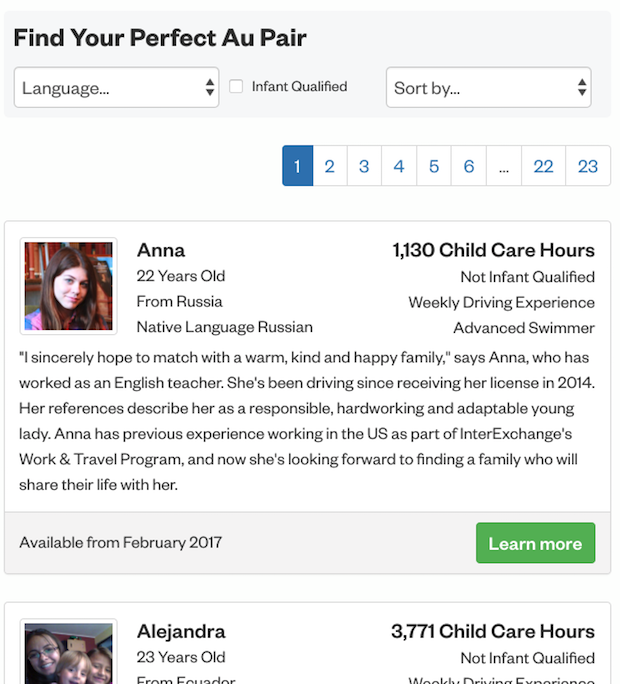Click the name Anna heading
Viewport: 620px width, 684px height.
[x=161, y=250]
